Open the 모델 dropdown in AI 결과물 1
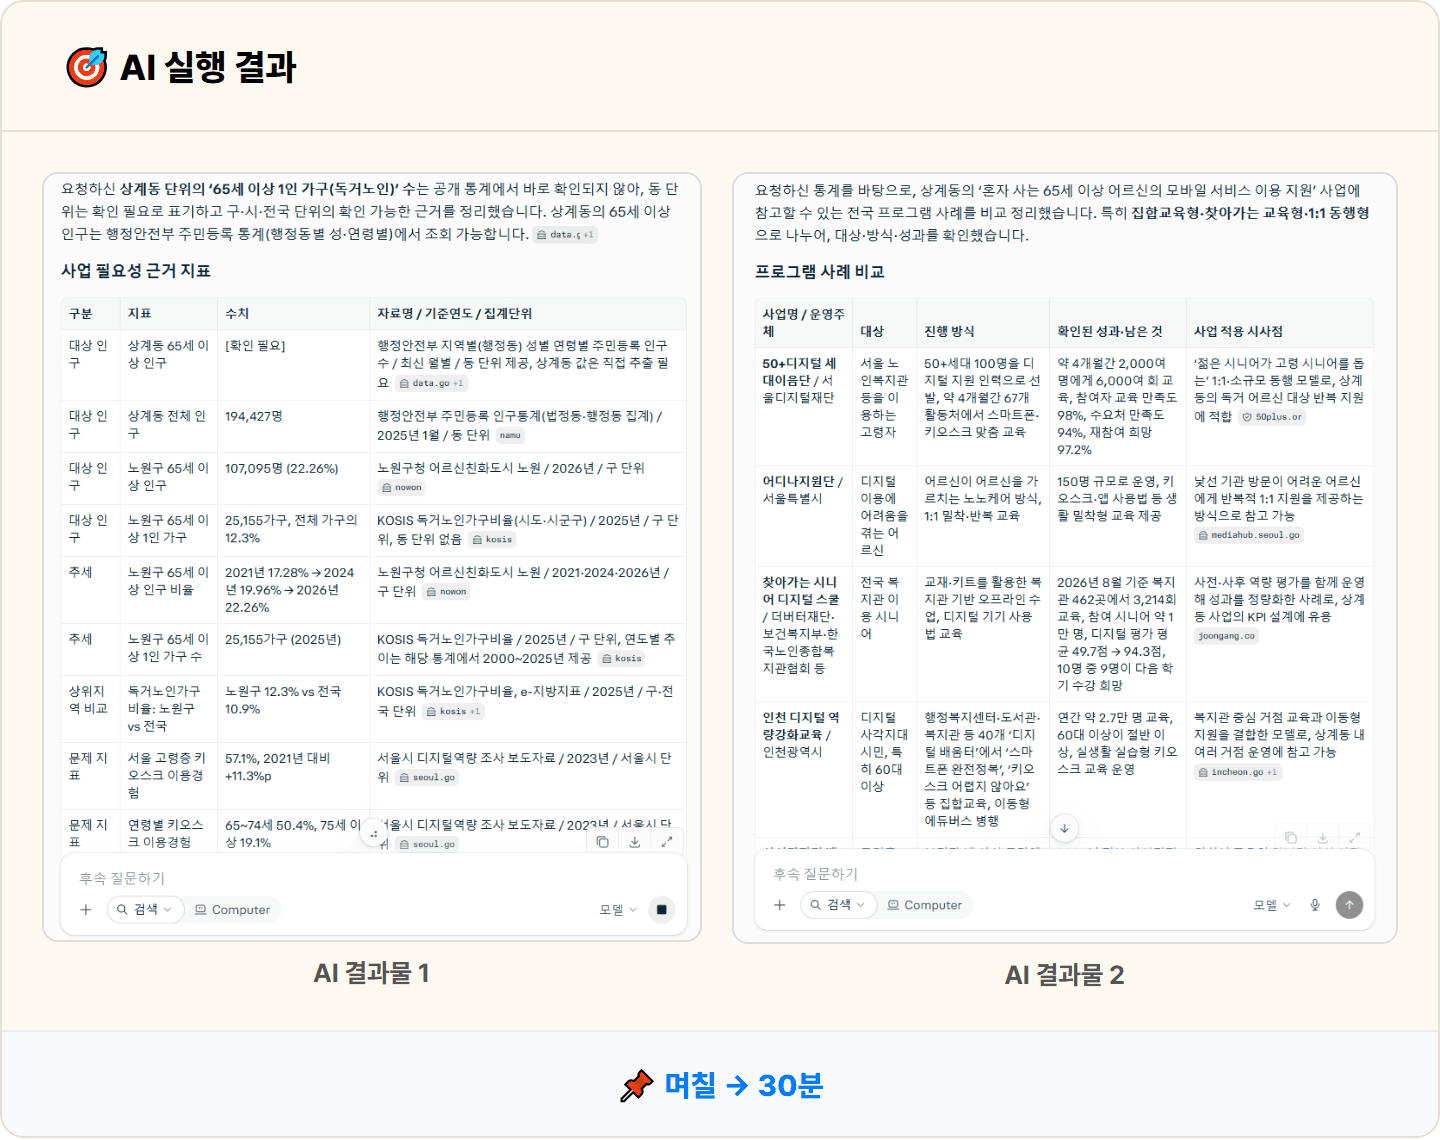 [x=618, y=910]
